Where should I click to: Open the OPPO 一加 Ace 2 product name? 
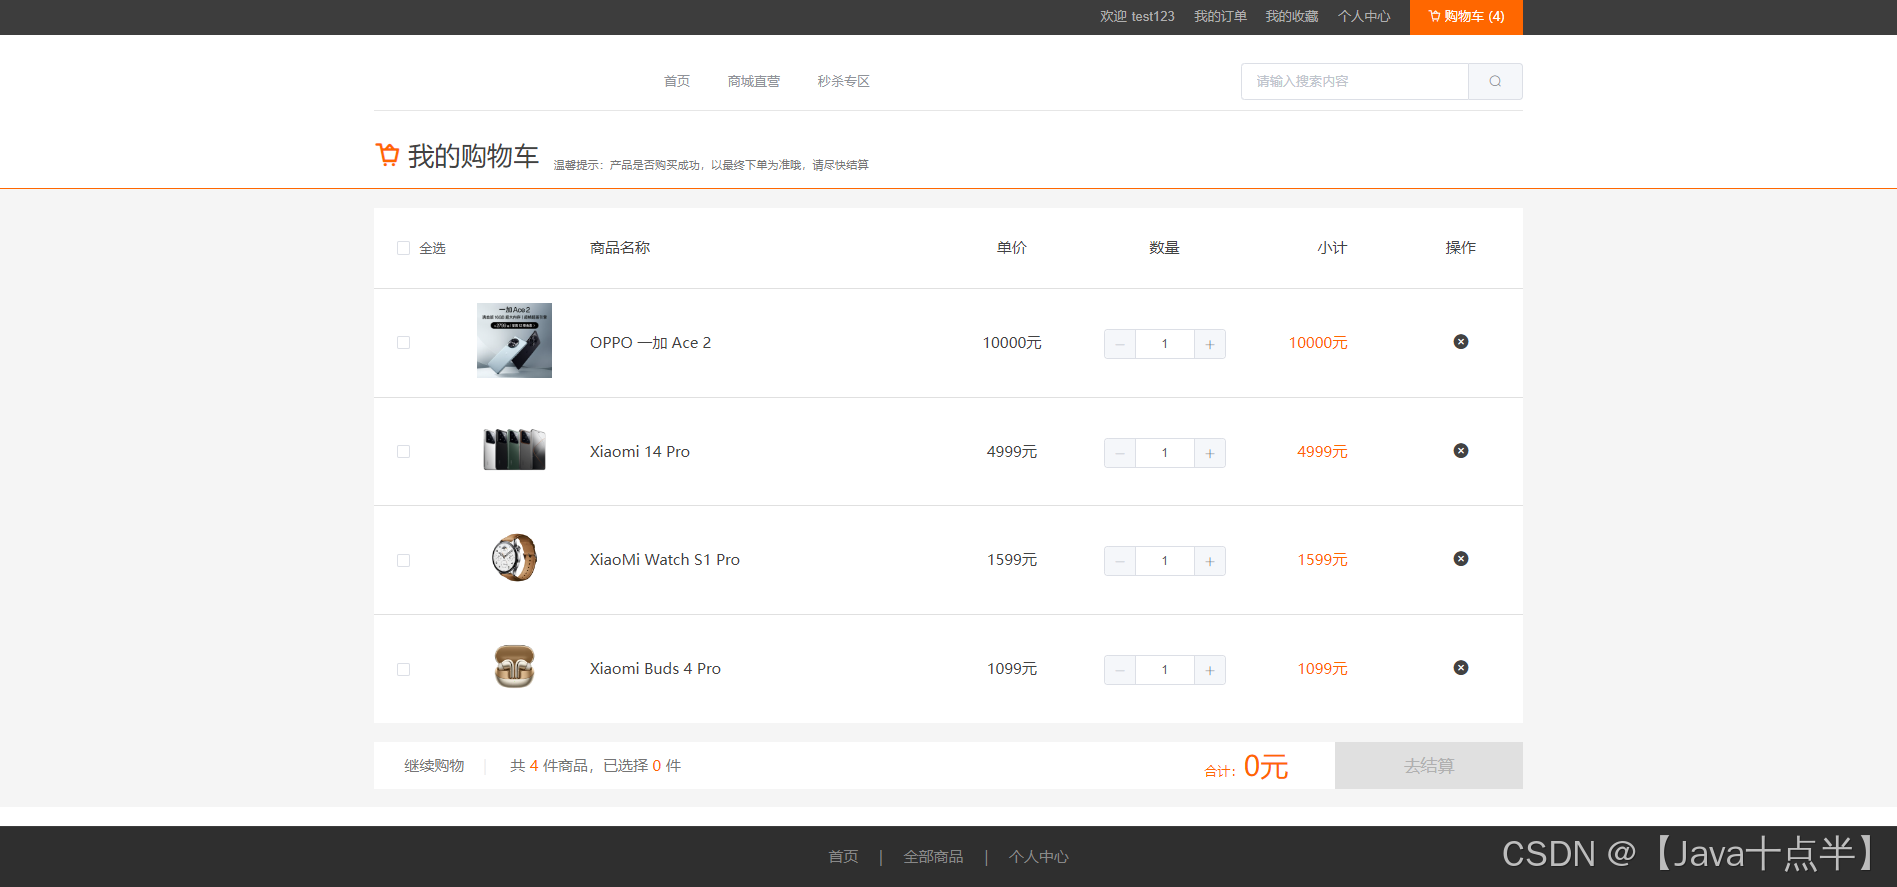click(650, 343)
